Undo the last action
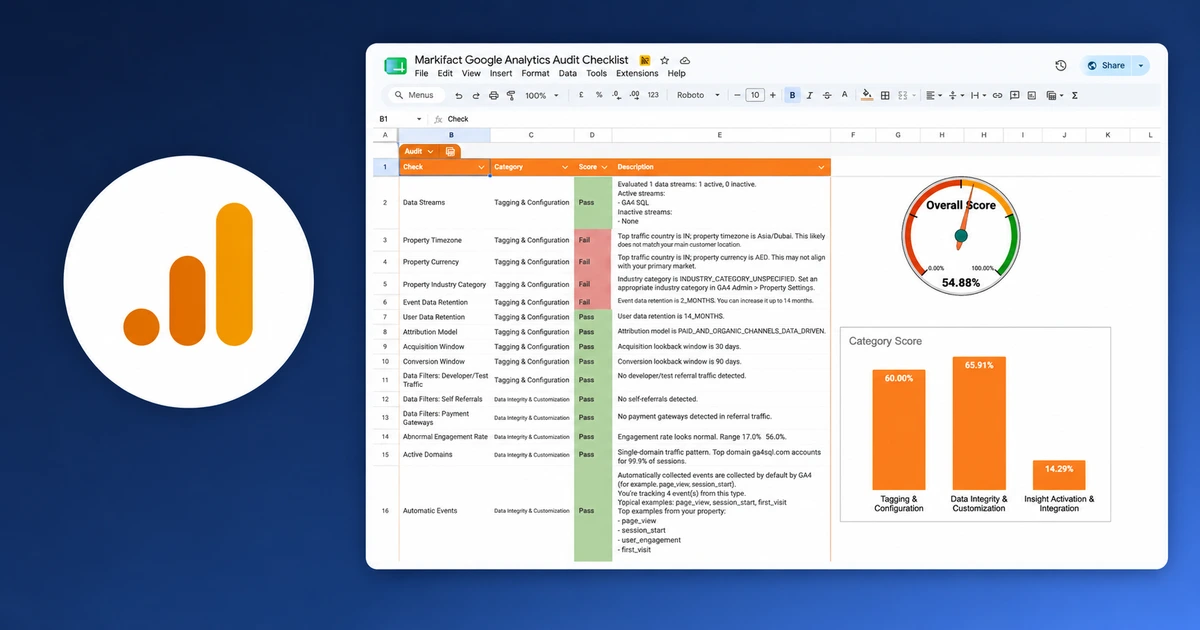 [x=459, y=96]
